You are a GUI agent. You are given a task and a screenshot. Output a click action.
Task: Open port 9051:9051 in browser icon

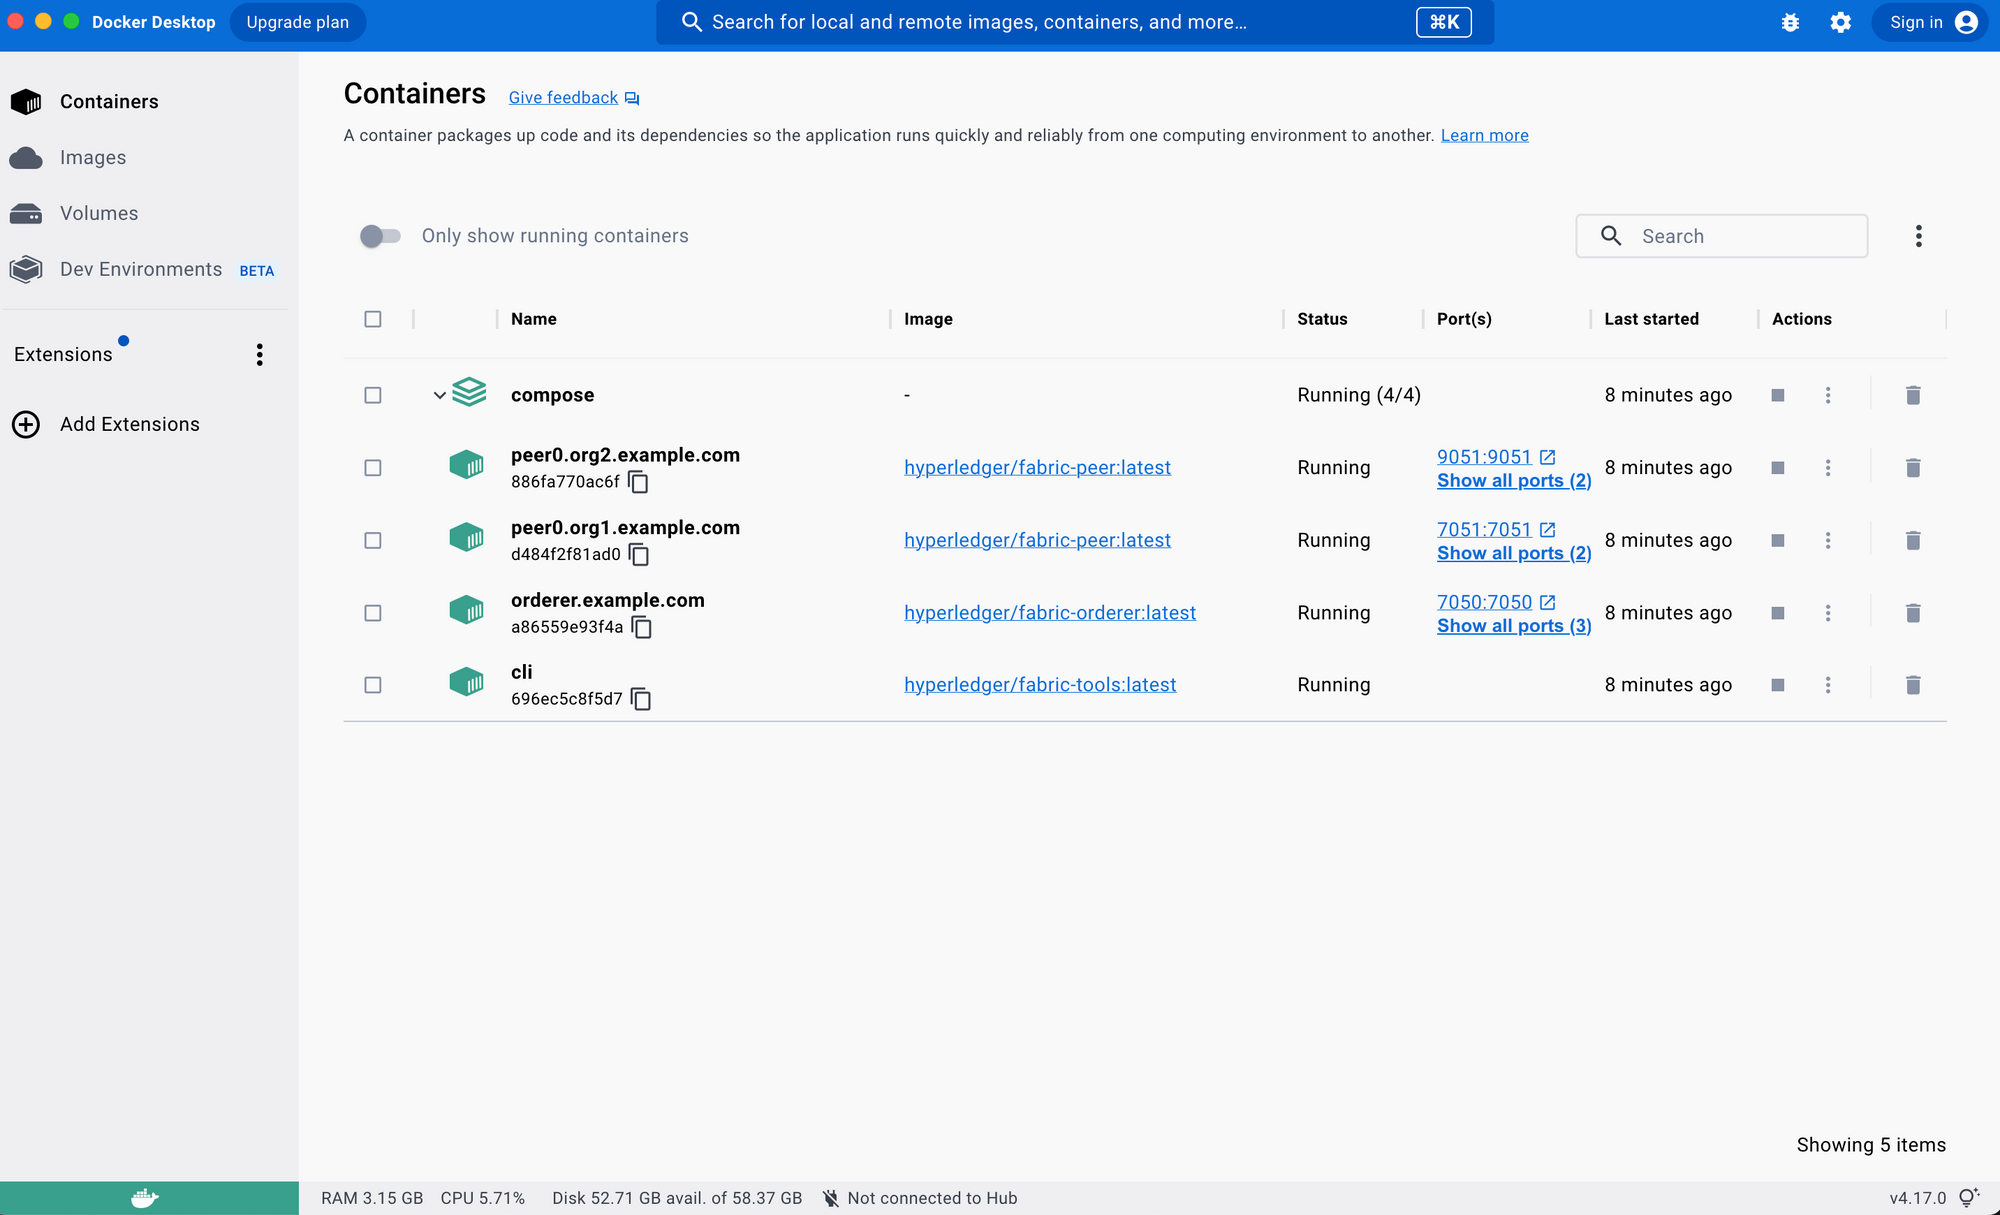[1547, 457]
